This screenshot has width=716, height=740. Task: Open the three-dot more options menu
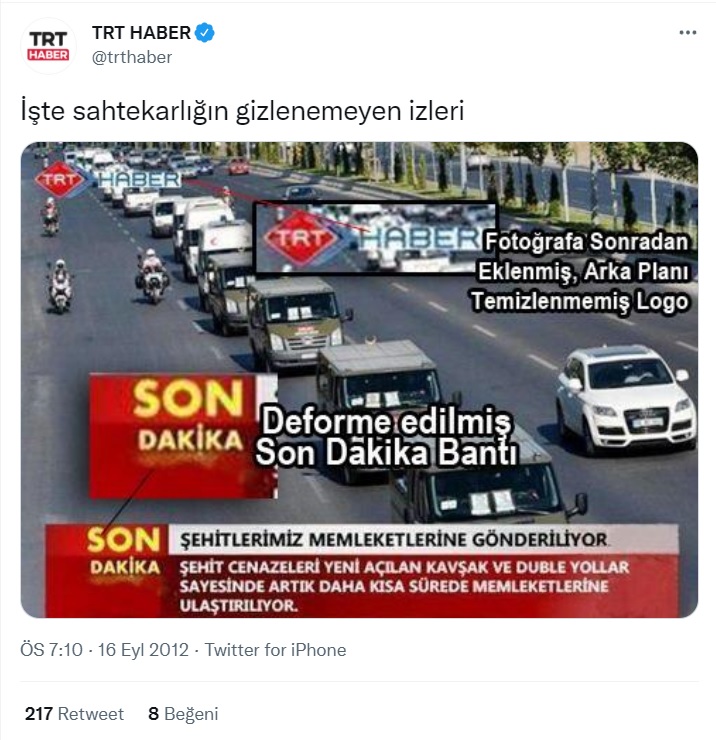pyautogui.click(x=687, y=33)
